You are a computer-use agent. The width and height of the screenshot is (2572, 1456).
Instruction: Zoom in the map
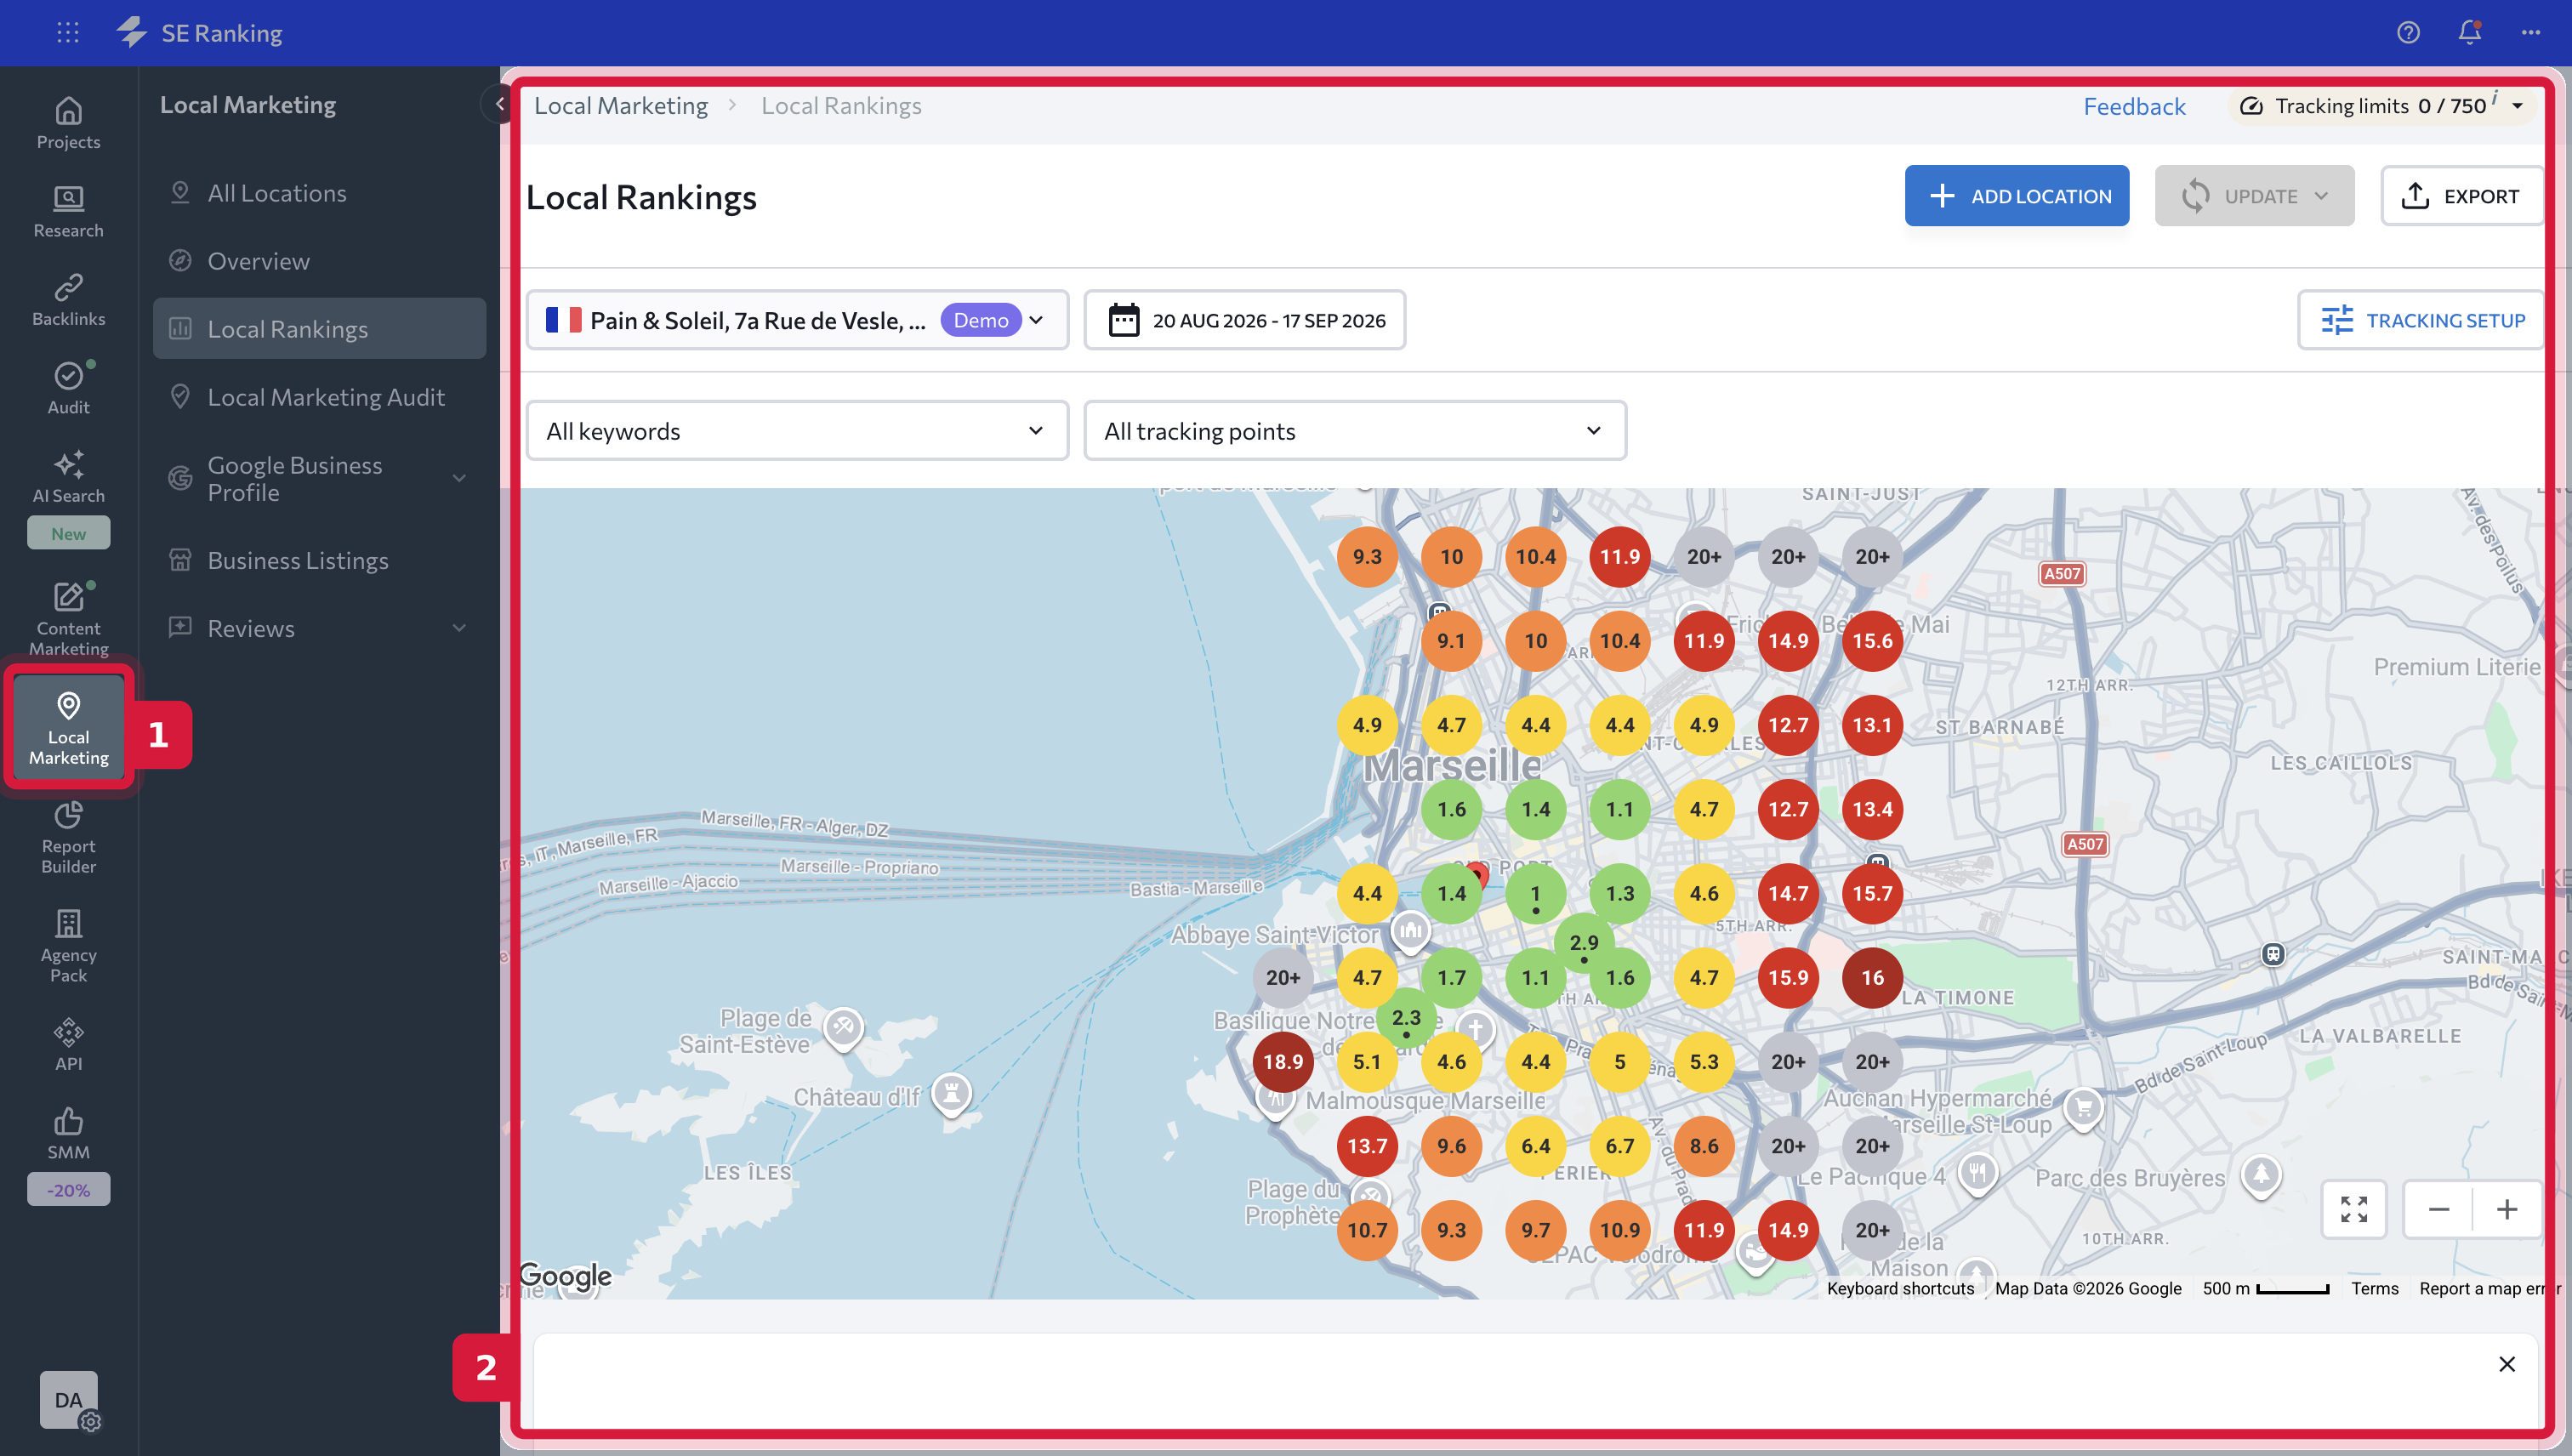point(2506,1209)
